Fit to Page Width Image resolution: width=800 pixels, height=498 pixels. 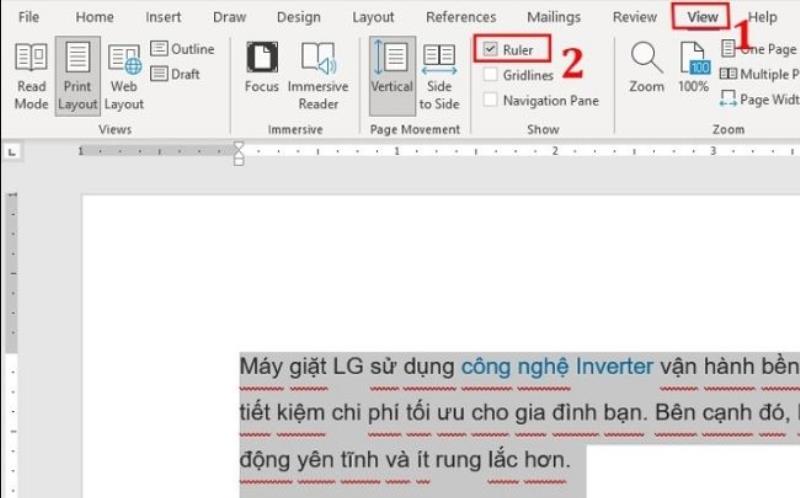coord(760,99)
